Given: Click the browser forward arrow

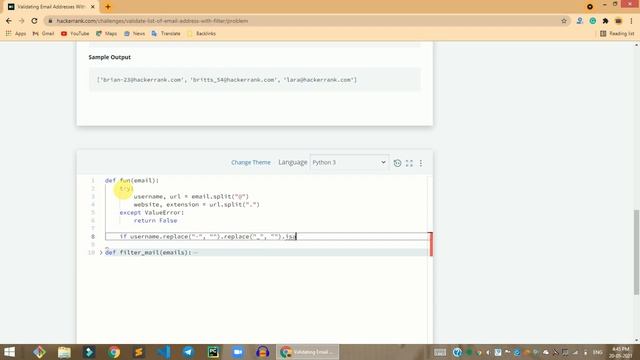Looking at the screenshot, I should pyautogui.click(x=22, y=21).
